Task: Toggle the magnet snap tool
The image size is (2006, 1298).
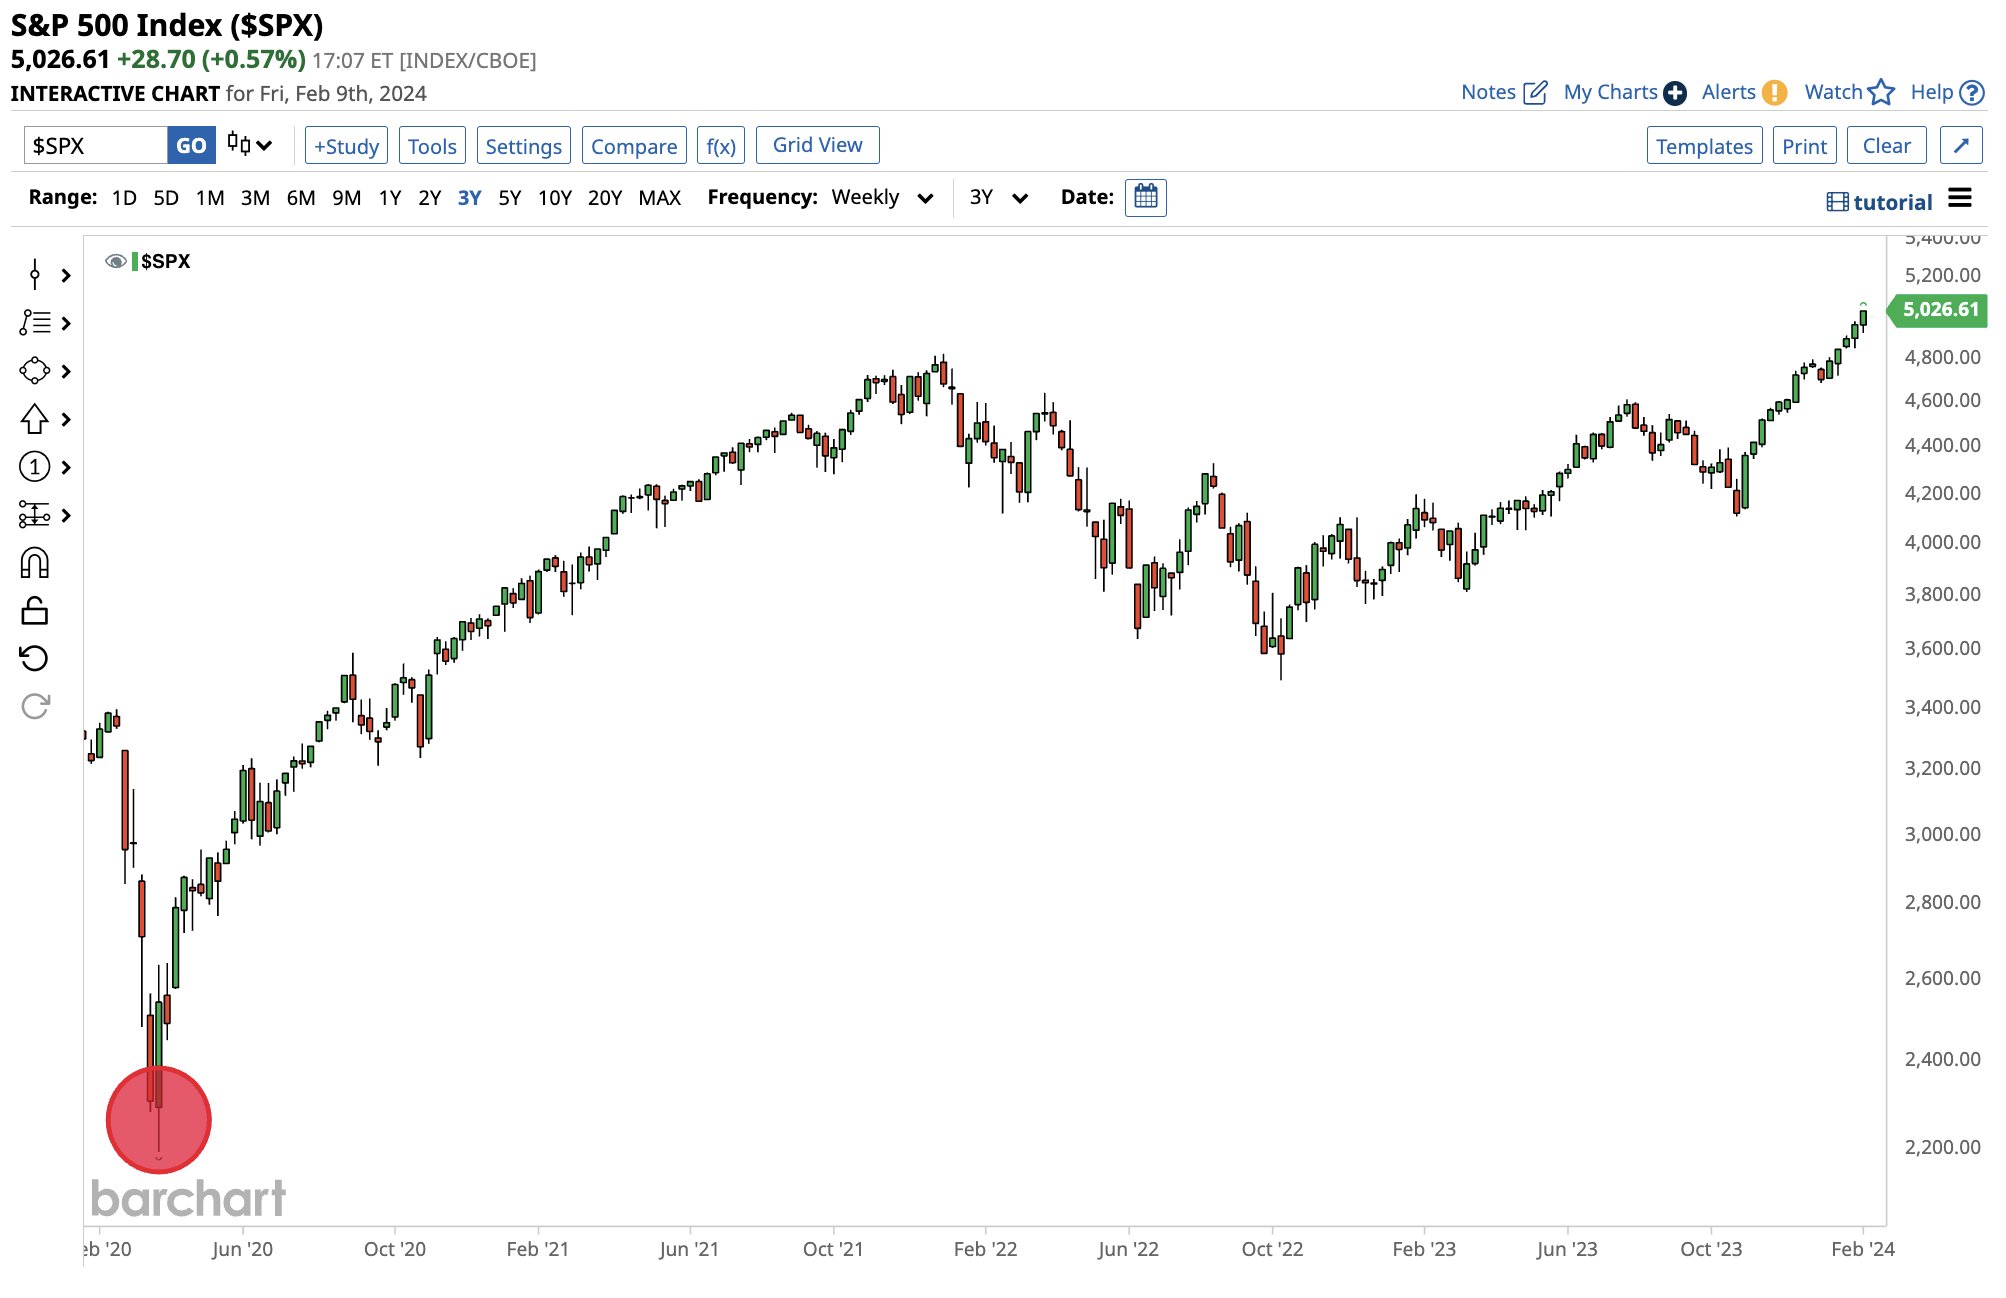Action: 35,563
